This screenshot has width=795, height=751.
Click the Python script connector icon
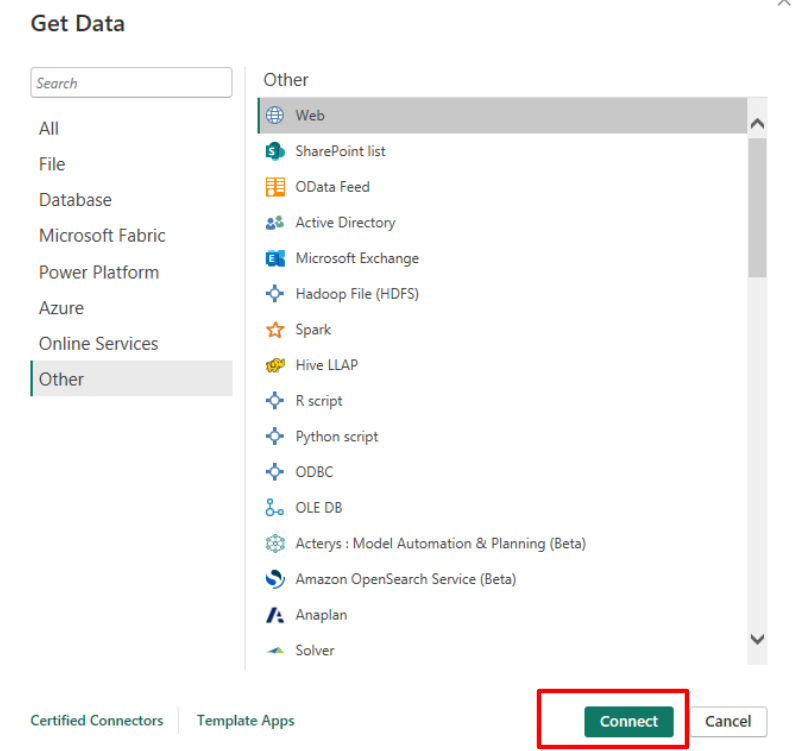[x=275, y=436]
